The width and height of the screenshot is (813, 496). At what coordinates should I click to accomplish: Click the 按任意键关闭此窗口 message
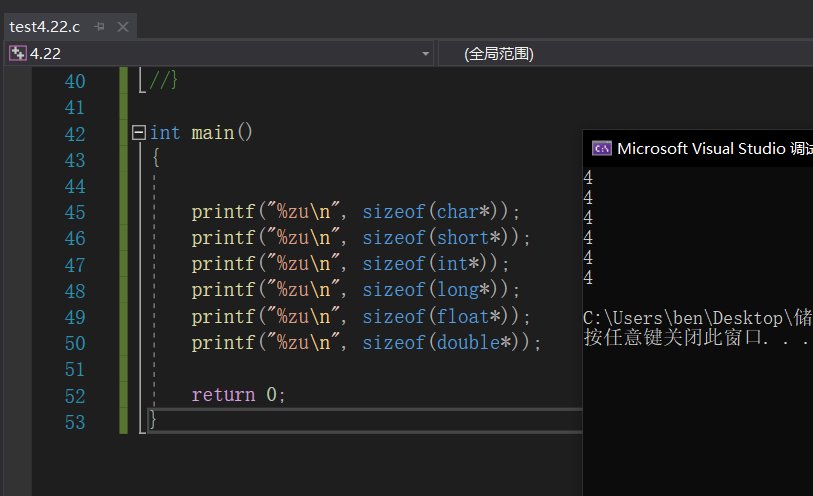(x=697, y=338)
